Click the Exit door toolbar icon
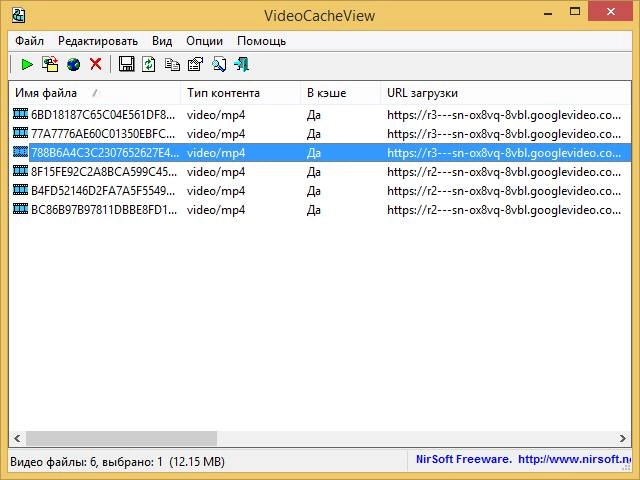Viewport: 640px width, 480px height. click(x=242, y=64)
